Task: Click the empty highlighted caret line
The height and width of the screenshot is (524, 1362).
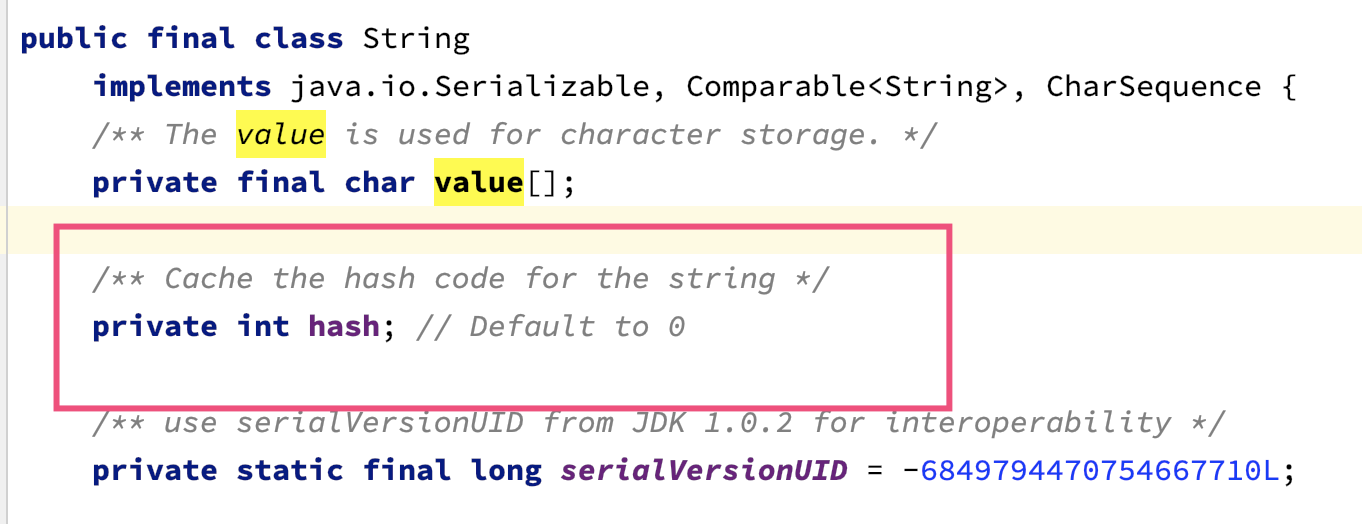Action: click(681, 231)
